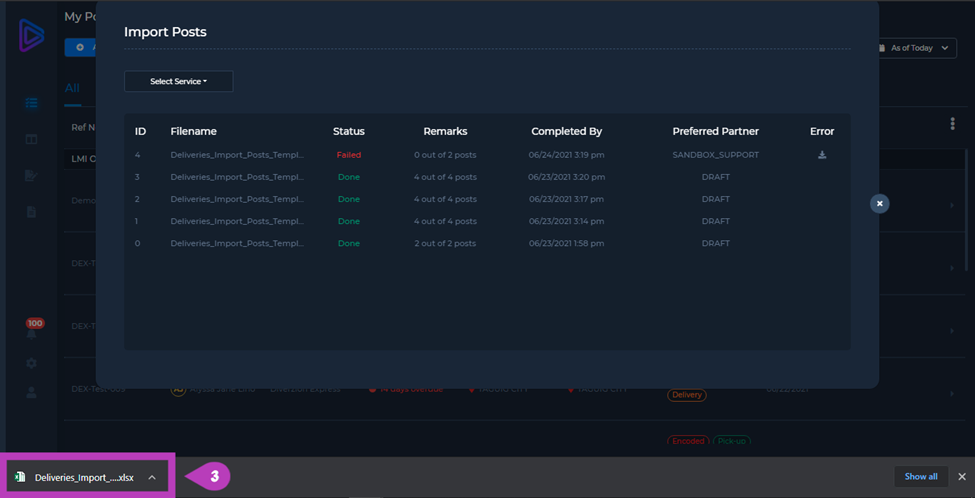Click the filename in import row 0

238,243
